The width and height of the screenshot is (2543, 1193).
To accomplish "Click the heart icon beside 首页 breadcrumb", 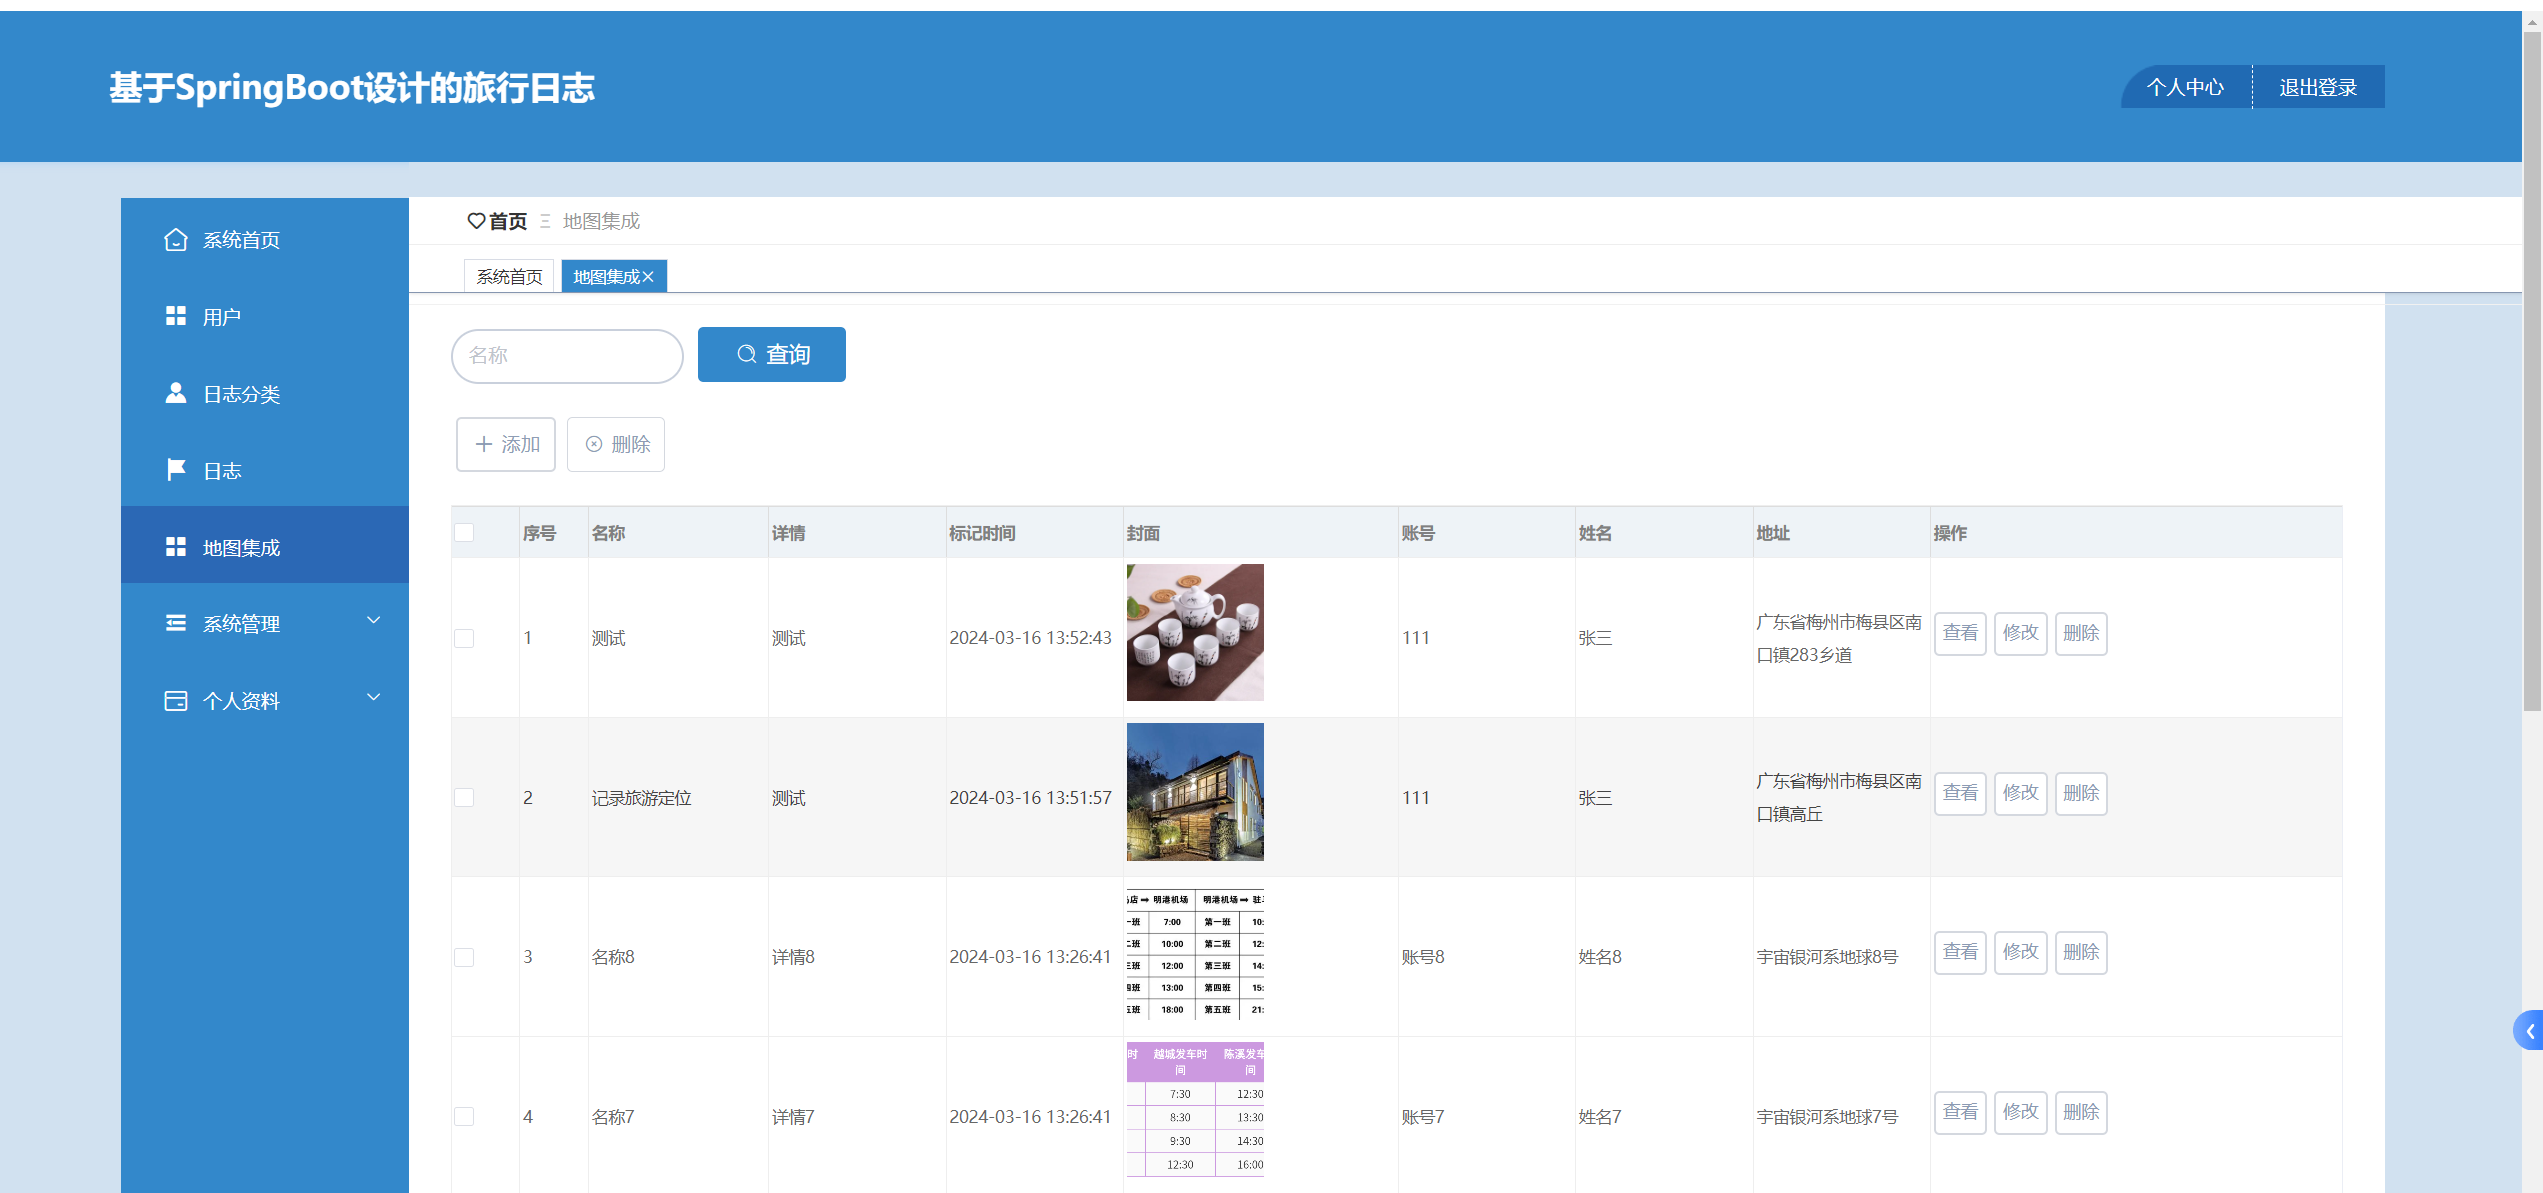I will [476, 221].
